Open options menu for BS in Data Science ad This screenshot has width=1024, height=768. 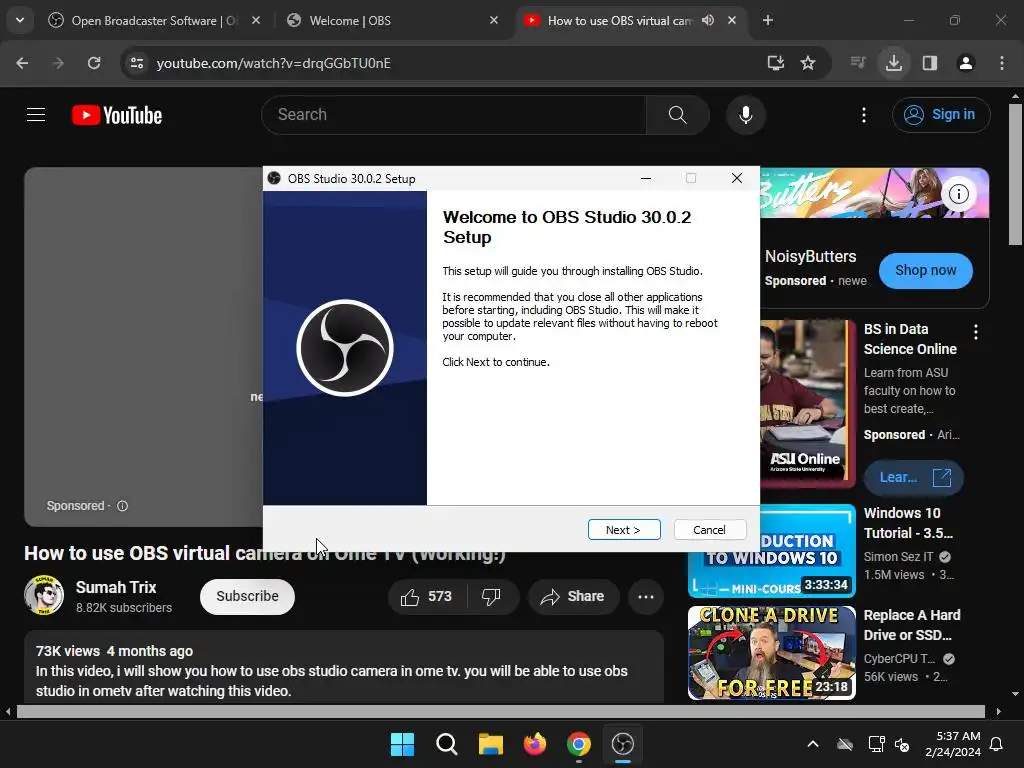click(x=976, y=332)
